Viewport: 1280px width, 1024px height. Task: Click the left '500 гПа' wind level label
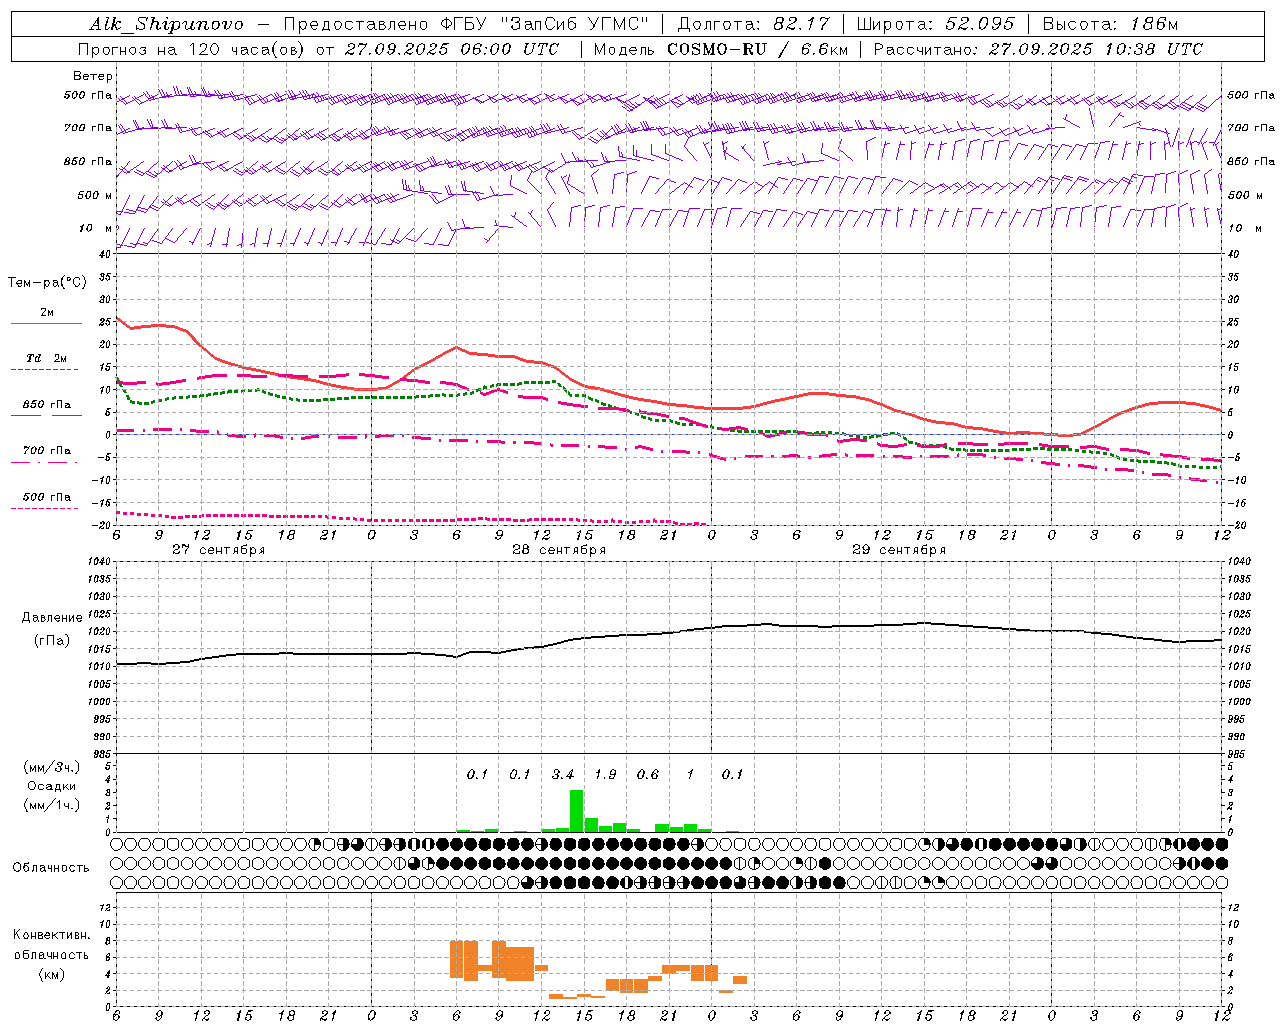click(88, 96)
